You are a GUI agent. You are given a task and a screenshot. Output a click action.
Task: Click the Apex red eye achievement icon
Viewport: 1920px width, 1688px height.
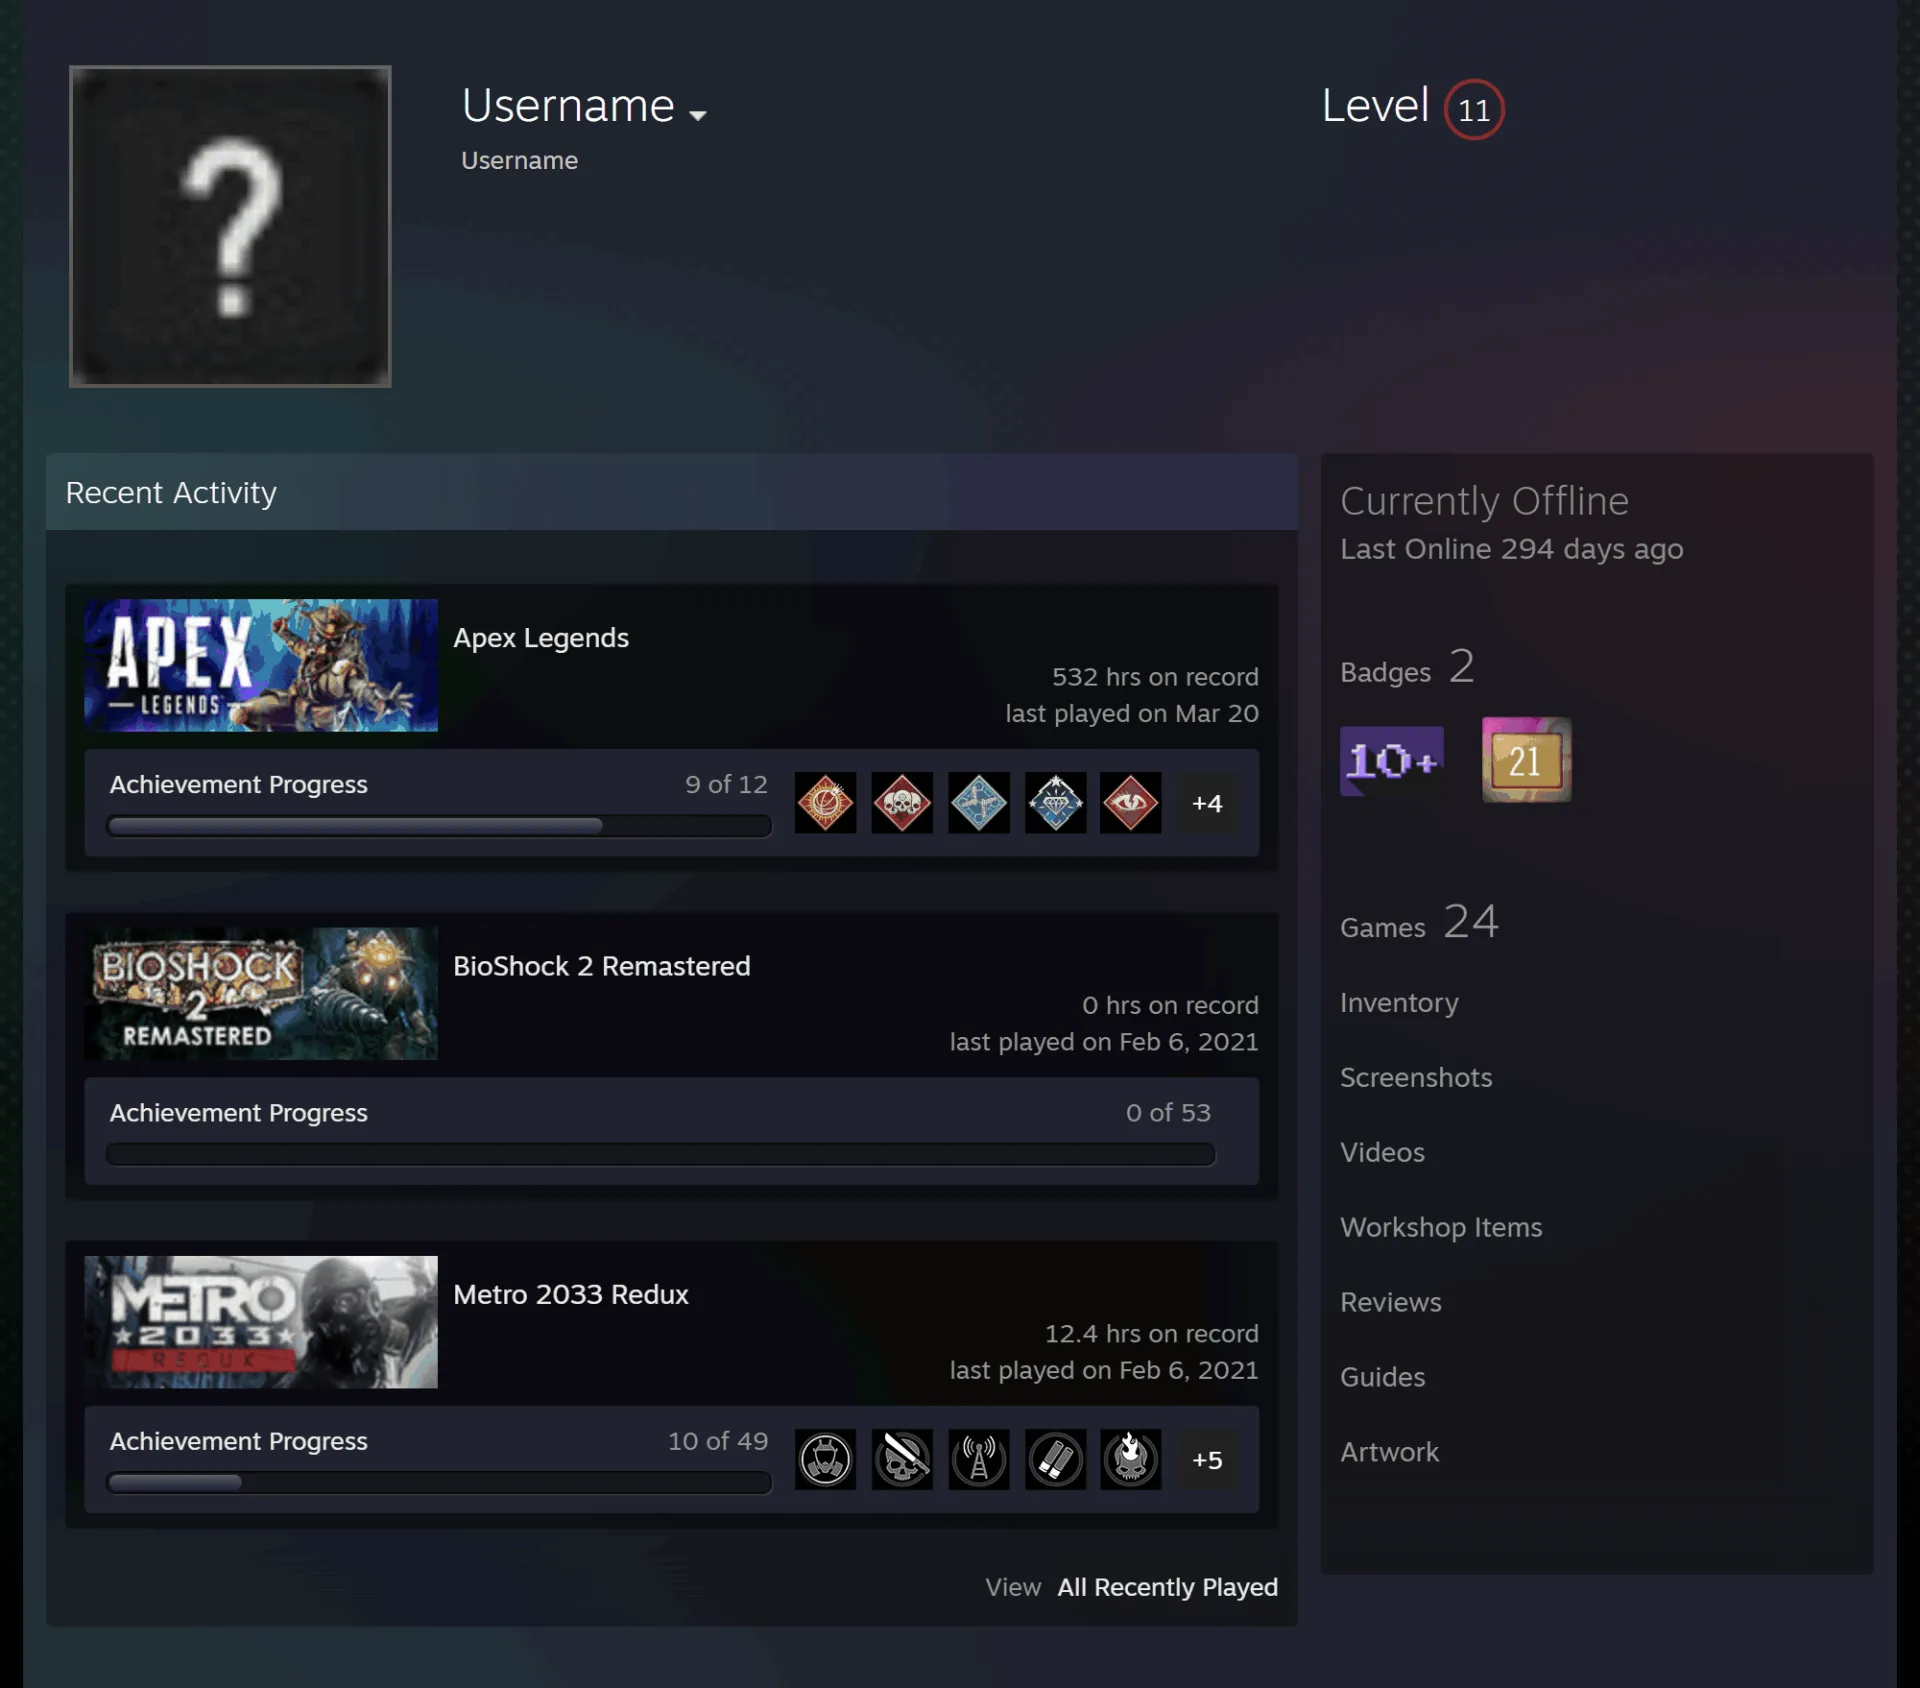[1131, 803]
